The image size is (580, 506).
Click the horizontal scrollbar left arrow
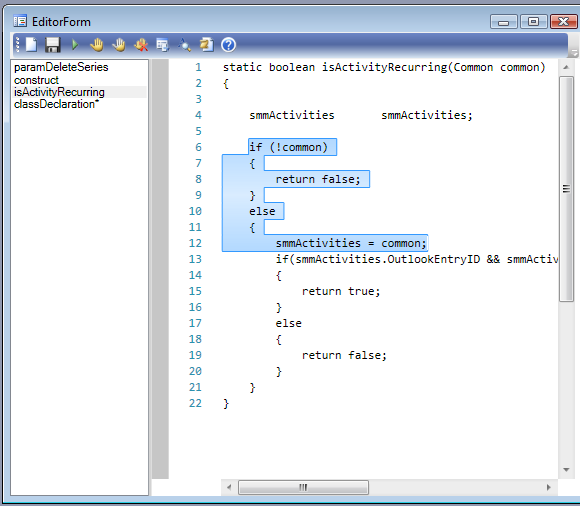[x=229, y=487]
